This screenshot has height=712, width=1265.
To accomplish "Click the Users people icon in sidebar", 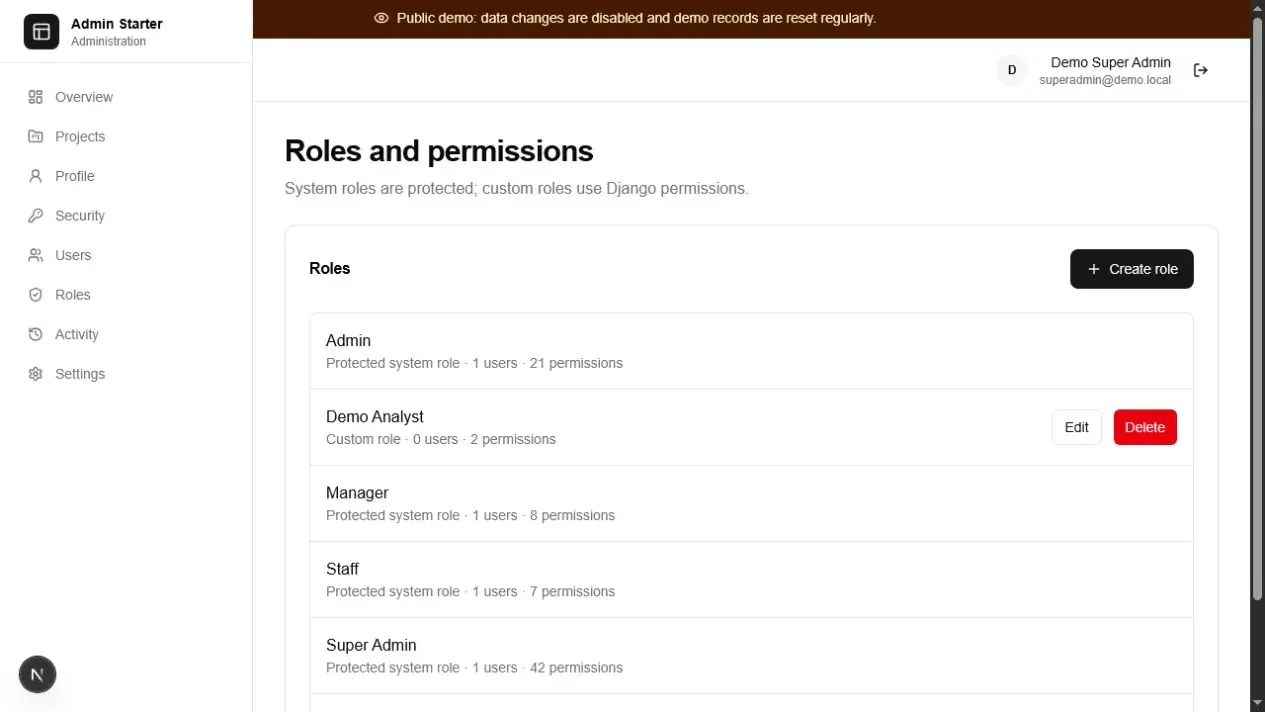I will [x=36, y=255].
